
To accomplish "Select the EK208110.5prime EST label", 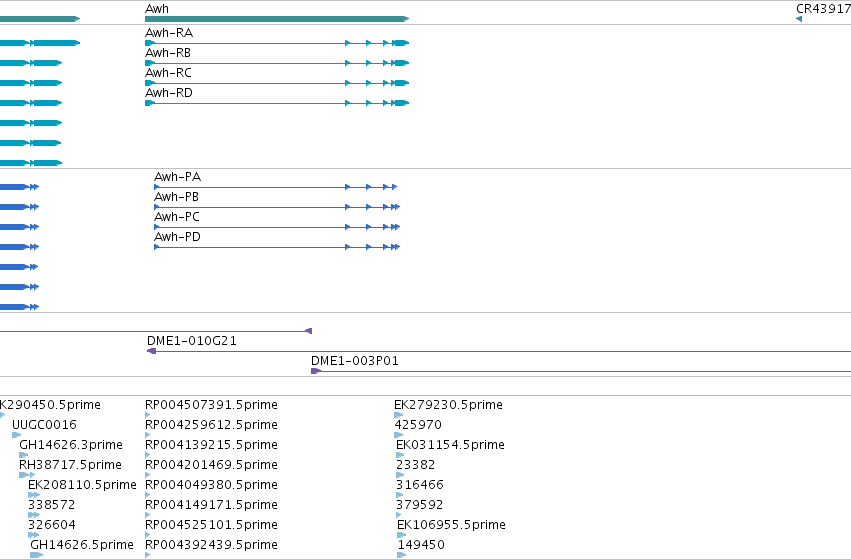I will point(82,485).
